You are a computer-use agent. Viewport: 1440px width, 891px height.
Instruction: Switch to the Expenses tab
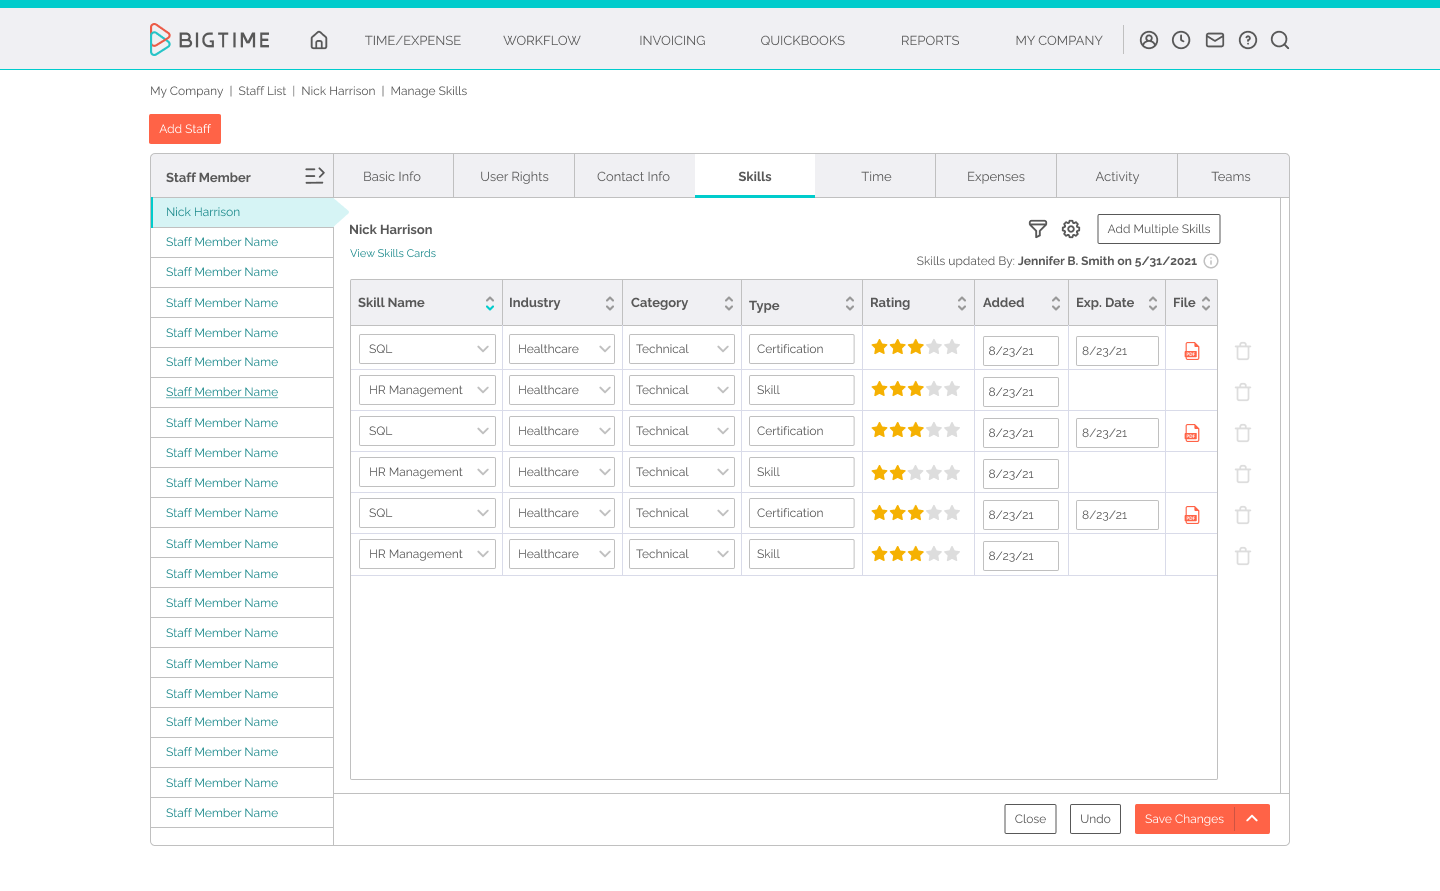996,176
